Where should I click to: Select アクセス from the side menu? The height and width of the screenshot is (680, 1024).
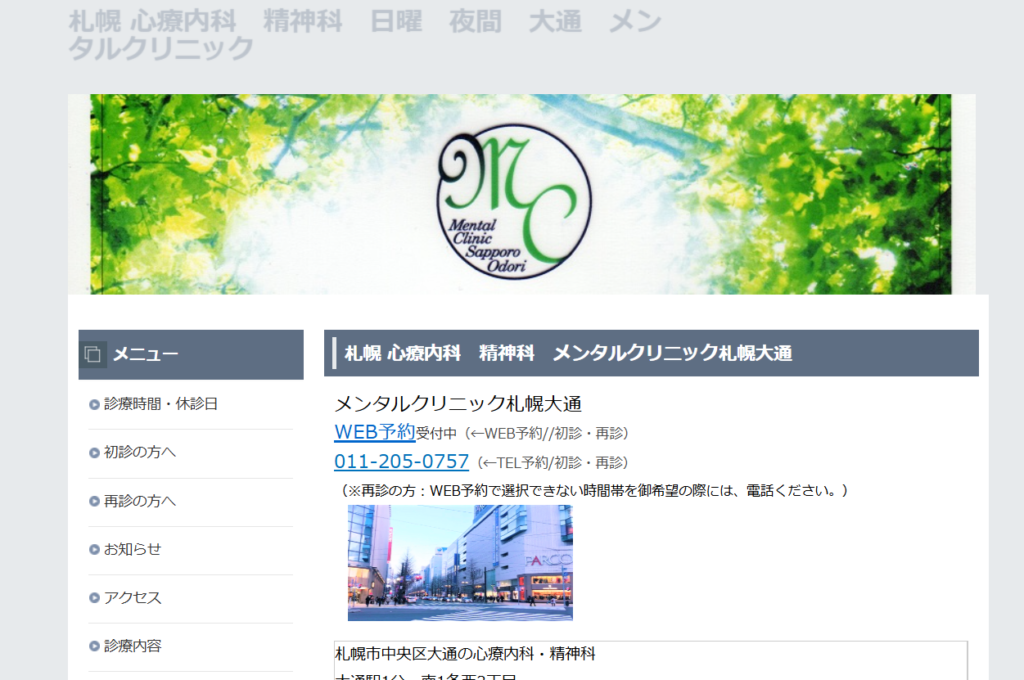132,598
